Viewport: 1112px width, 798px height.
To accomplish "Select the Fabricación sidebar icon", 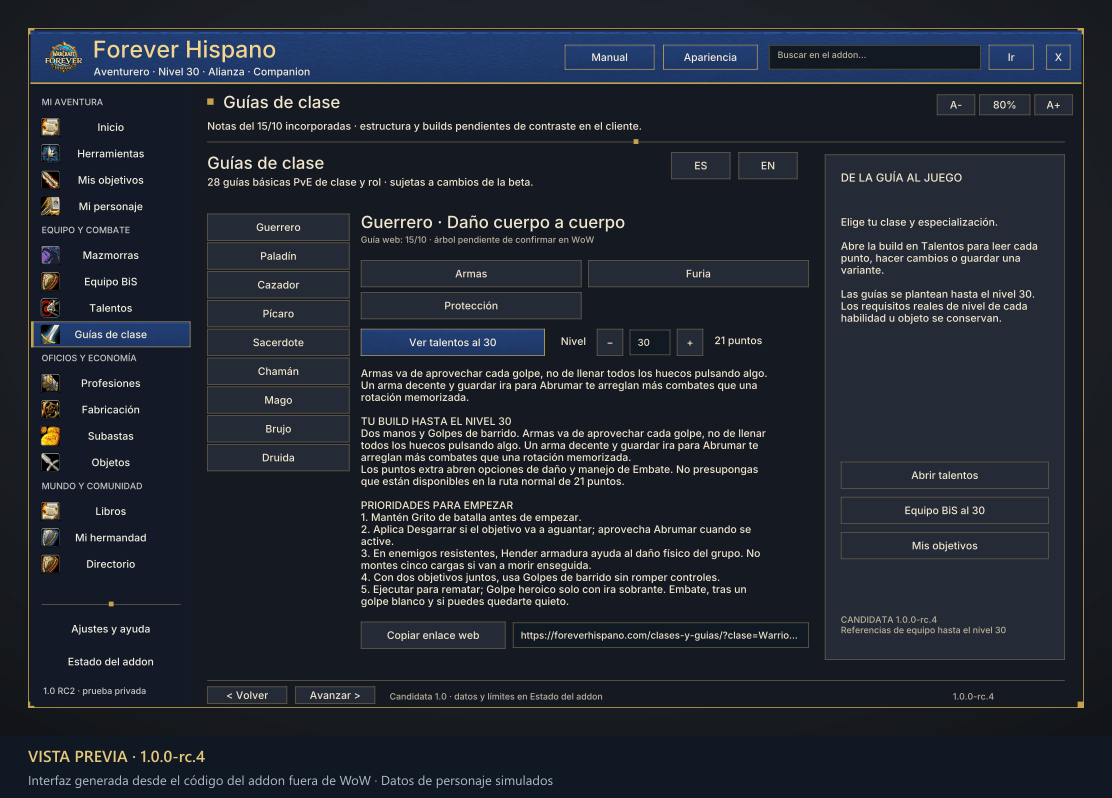I will tap(50, 409).
